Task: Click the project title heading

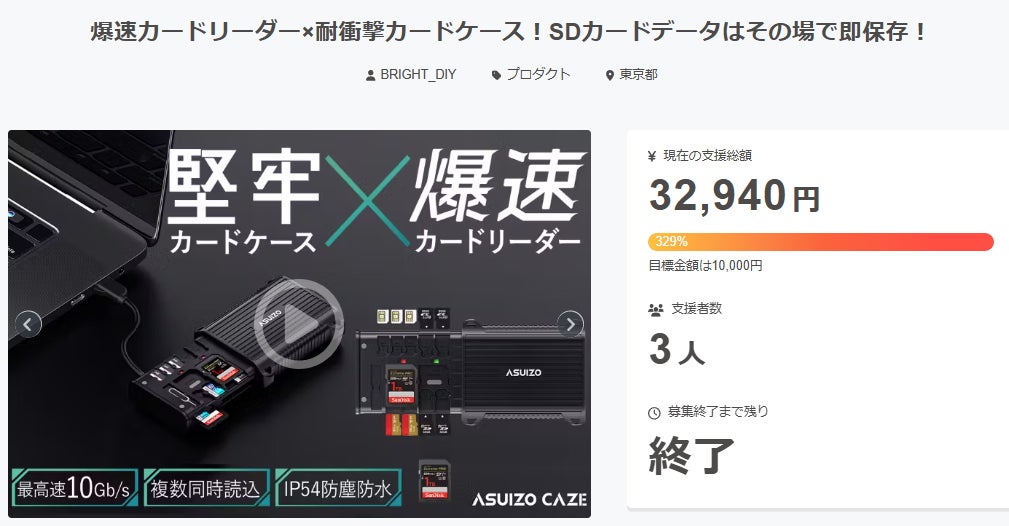Action: [x=508, y=32]
